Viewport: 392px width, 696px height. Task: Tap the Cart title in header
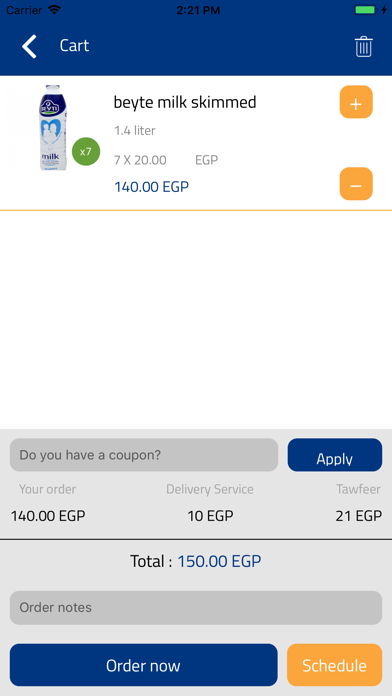click(75, 46)
